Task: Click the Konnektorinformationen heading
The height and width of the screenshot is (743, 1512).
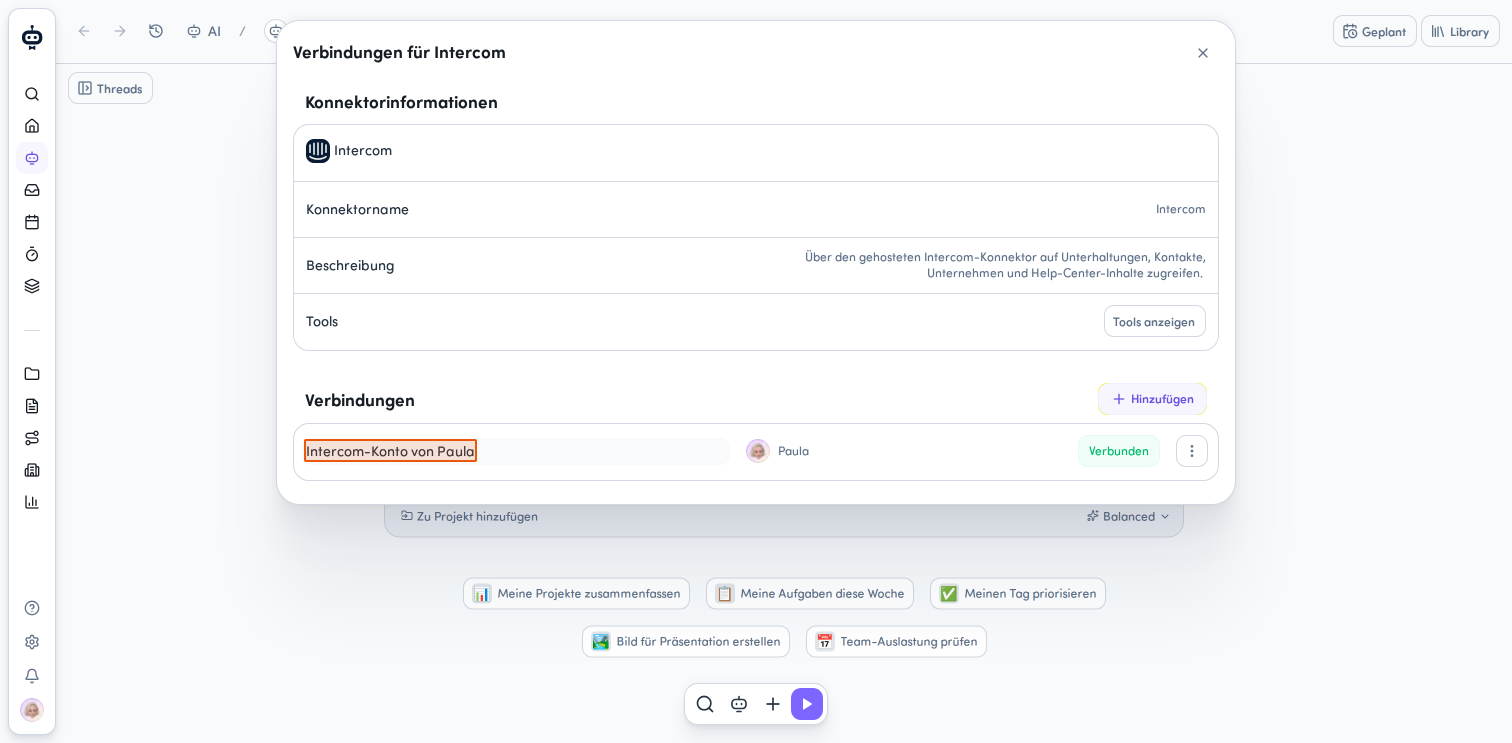Action: [401, 102]
